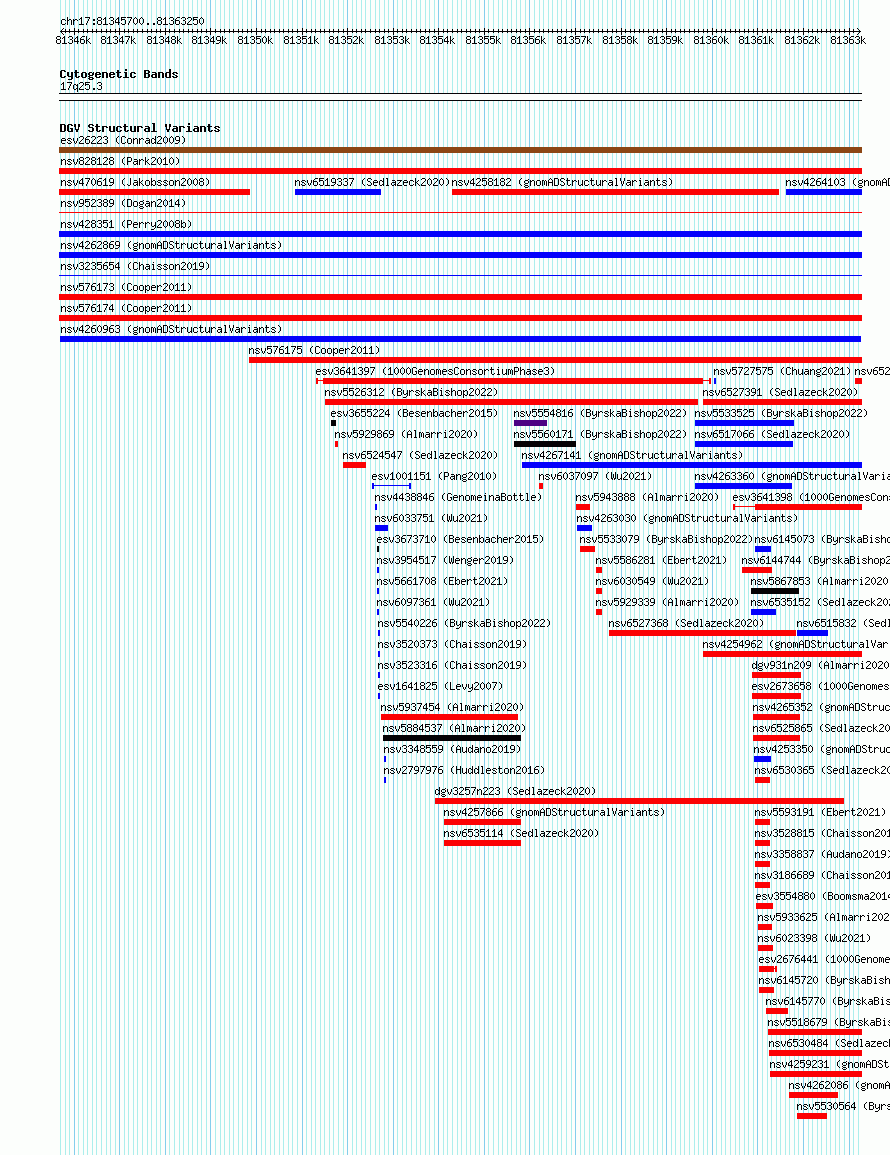
Task: Open the nsv4258182 (gnomADStructuralVariants) label
Action: (562, 182)
